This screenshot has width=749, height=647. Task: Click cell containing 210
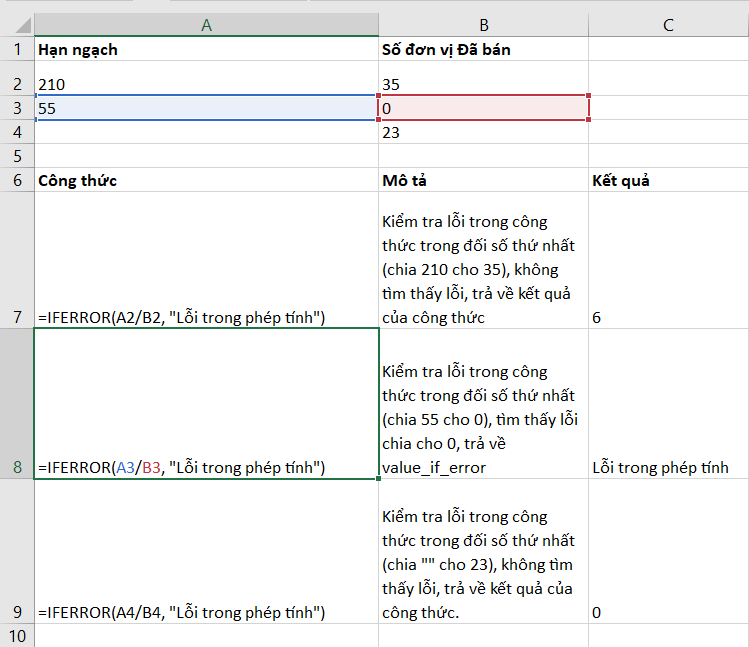(206, 79)
